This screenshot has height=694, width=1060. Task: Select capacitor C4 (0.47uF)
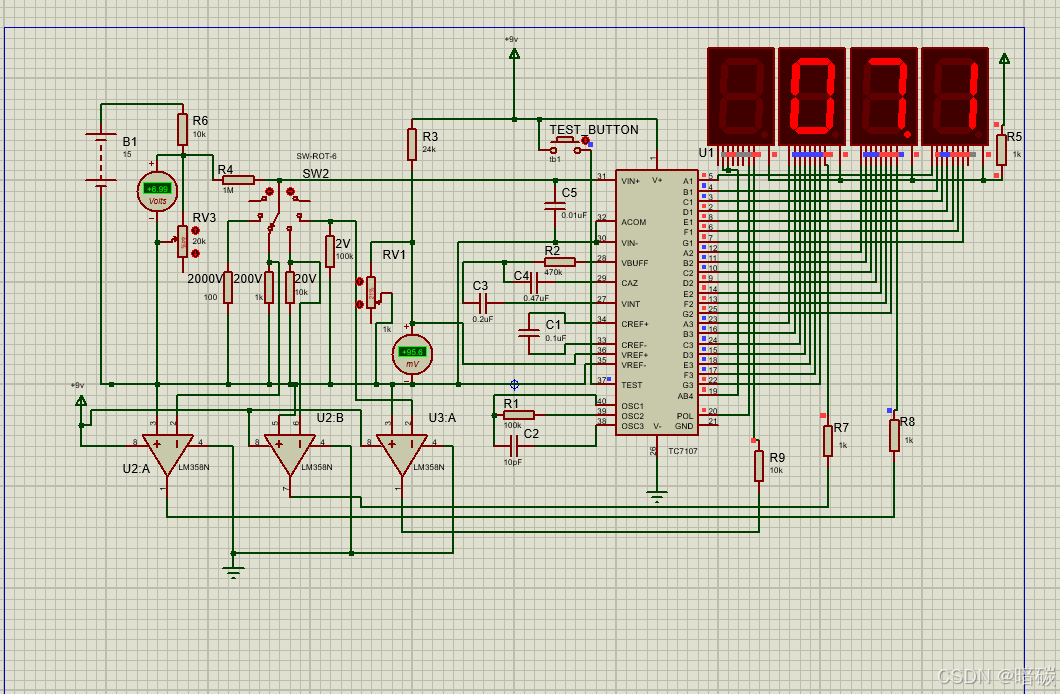(534, 282)
